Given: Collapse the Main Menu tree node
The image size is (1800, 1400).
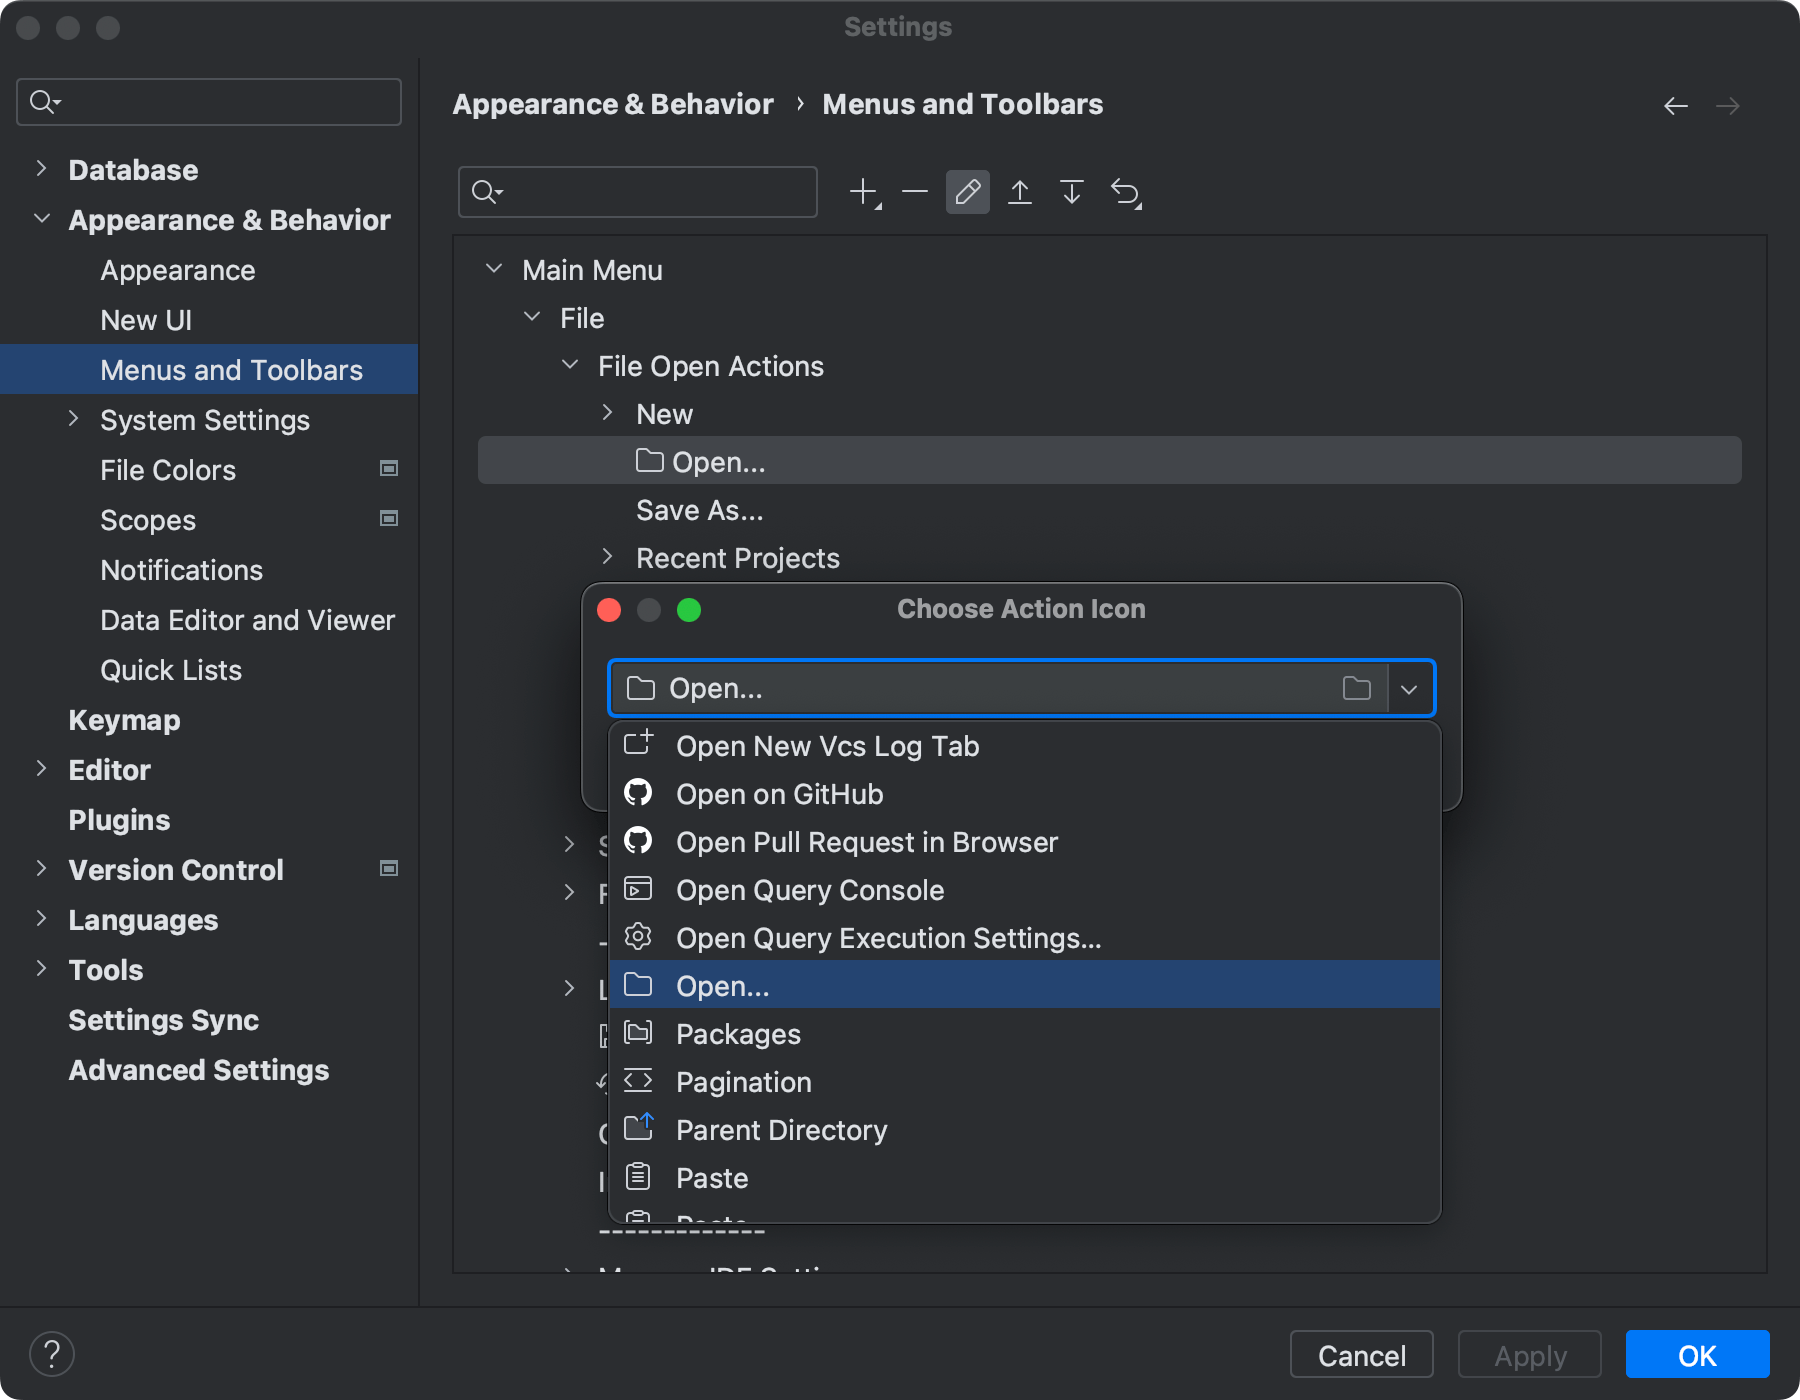Looking at the screenshot, I should click(x=494, y=269).
